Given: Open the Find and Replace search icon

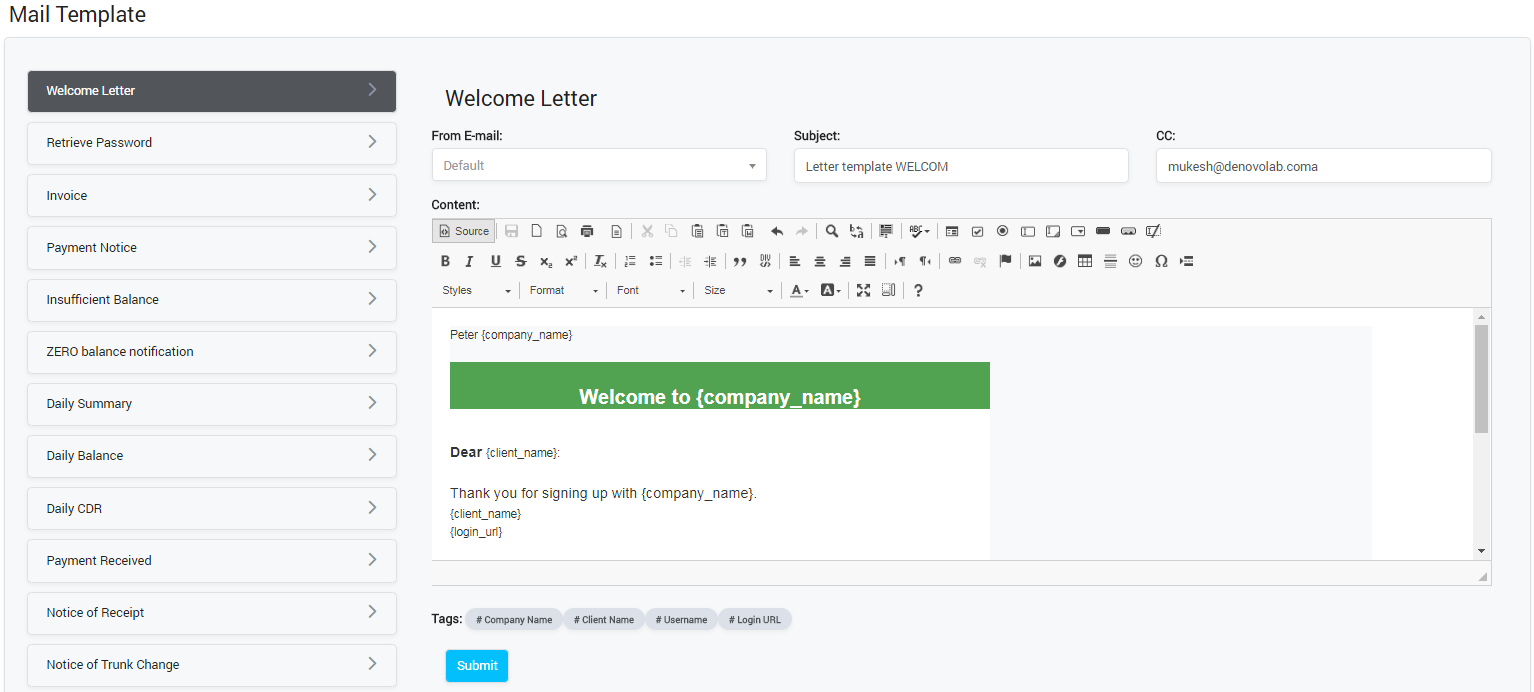Looking at the screenshot, I should click(x=831, y=231).
